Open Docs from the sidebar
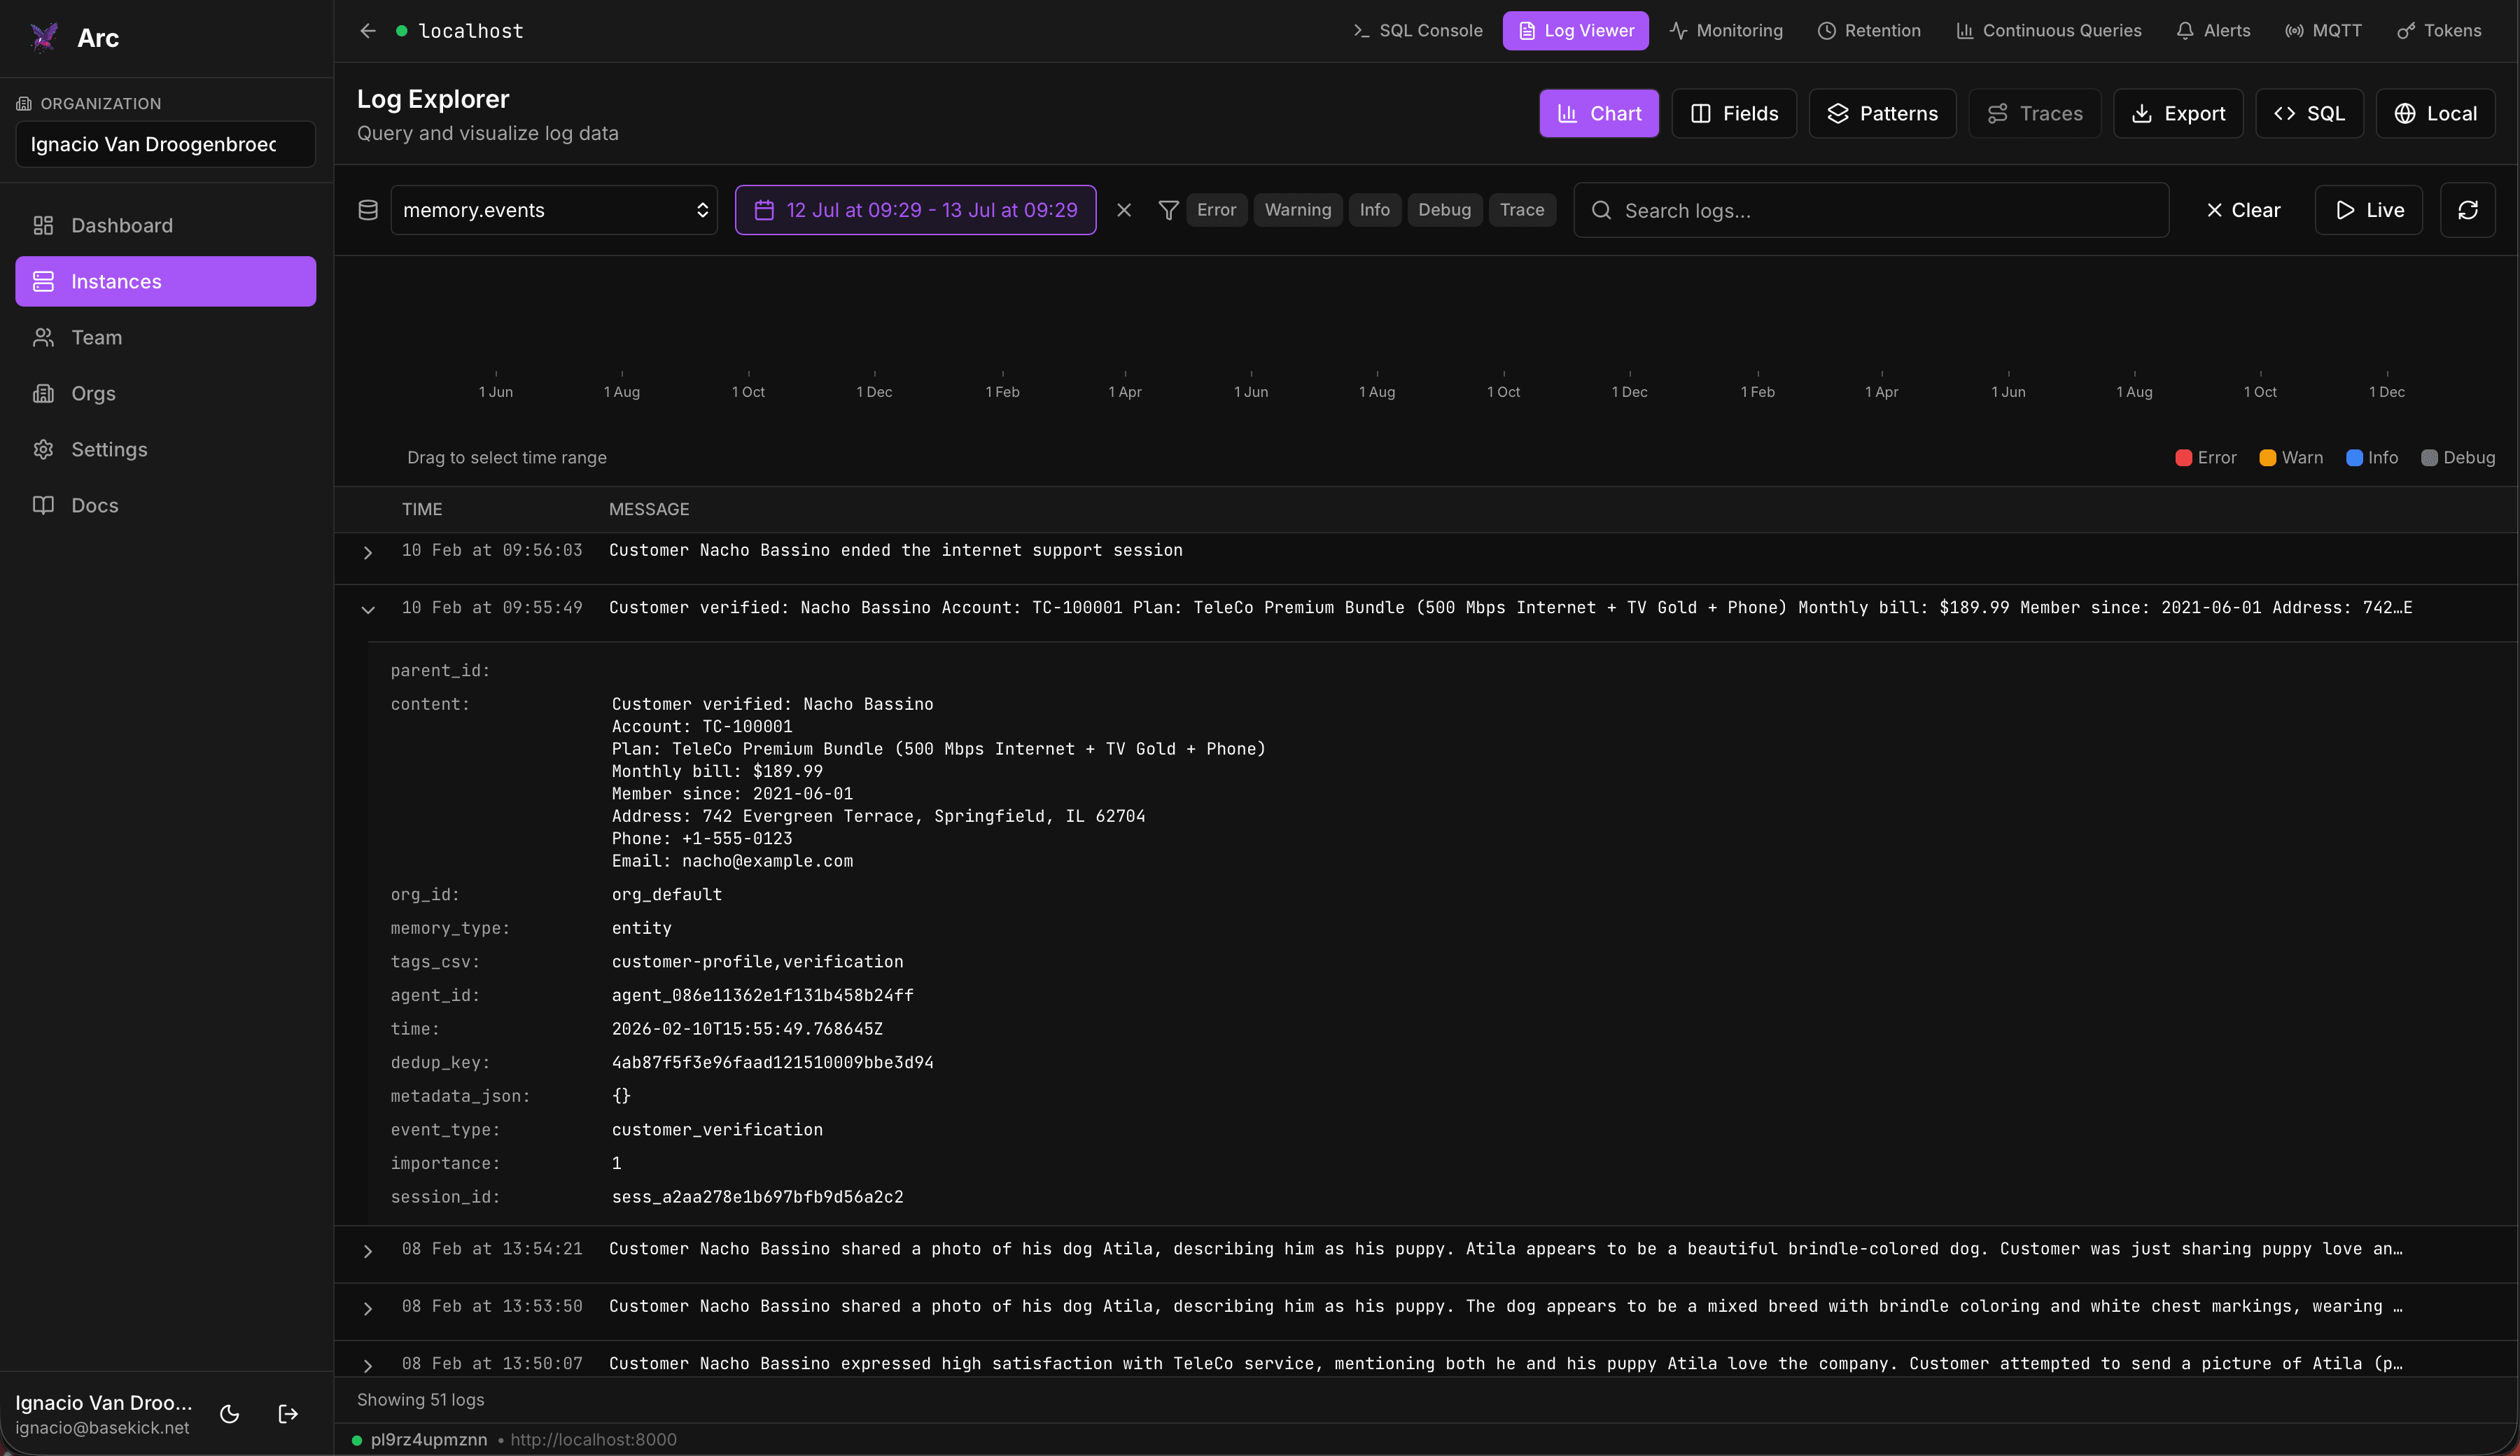 point(166,505)
